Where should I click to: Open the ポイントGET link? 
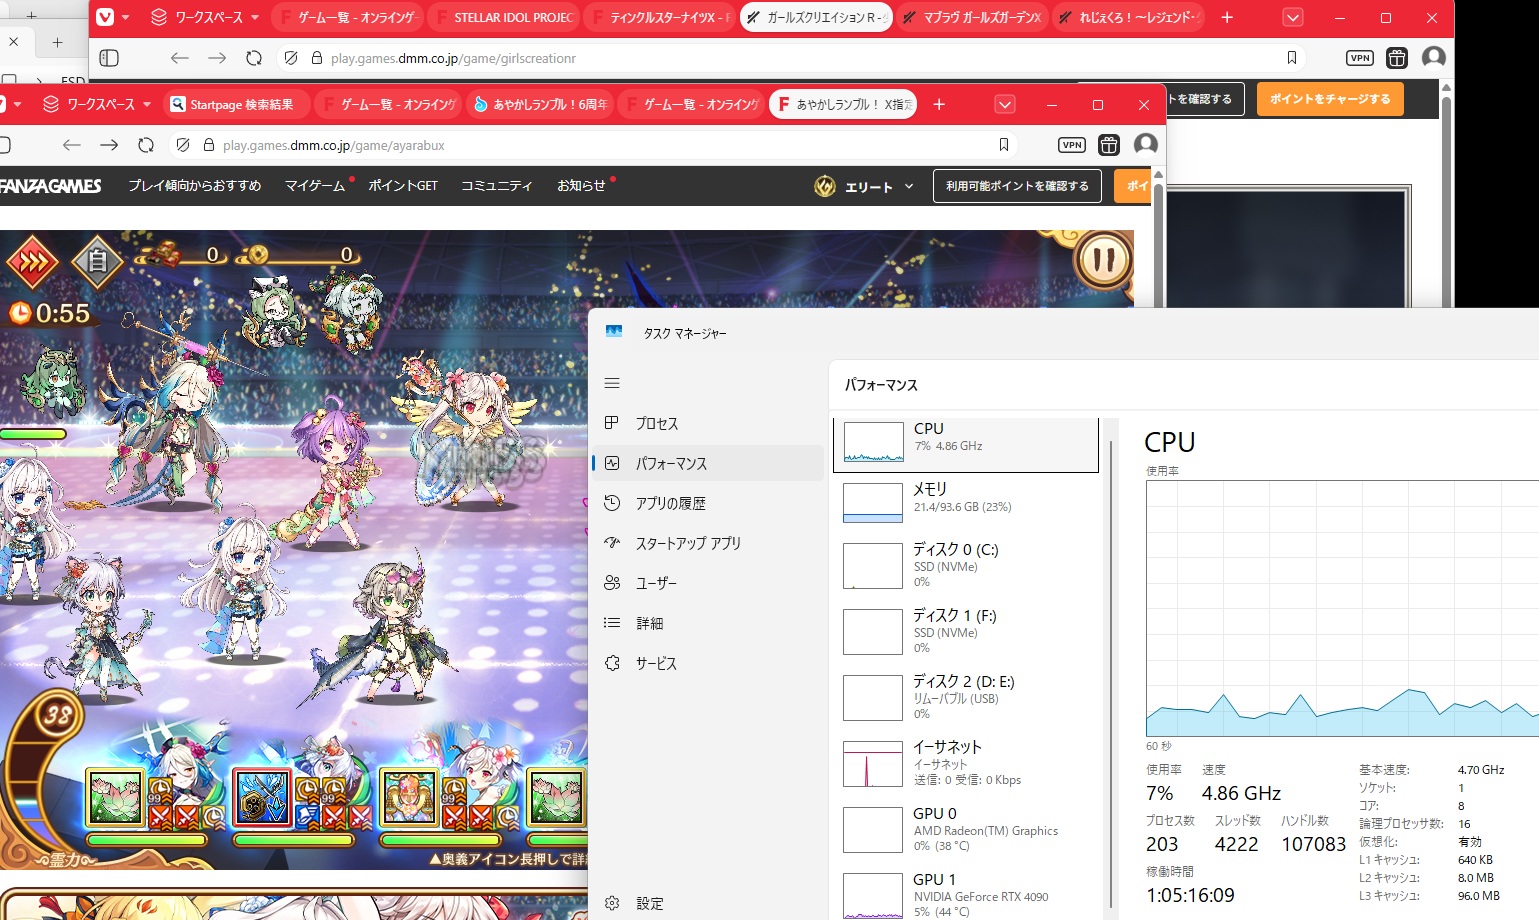(x=403, y=186)
